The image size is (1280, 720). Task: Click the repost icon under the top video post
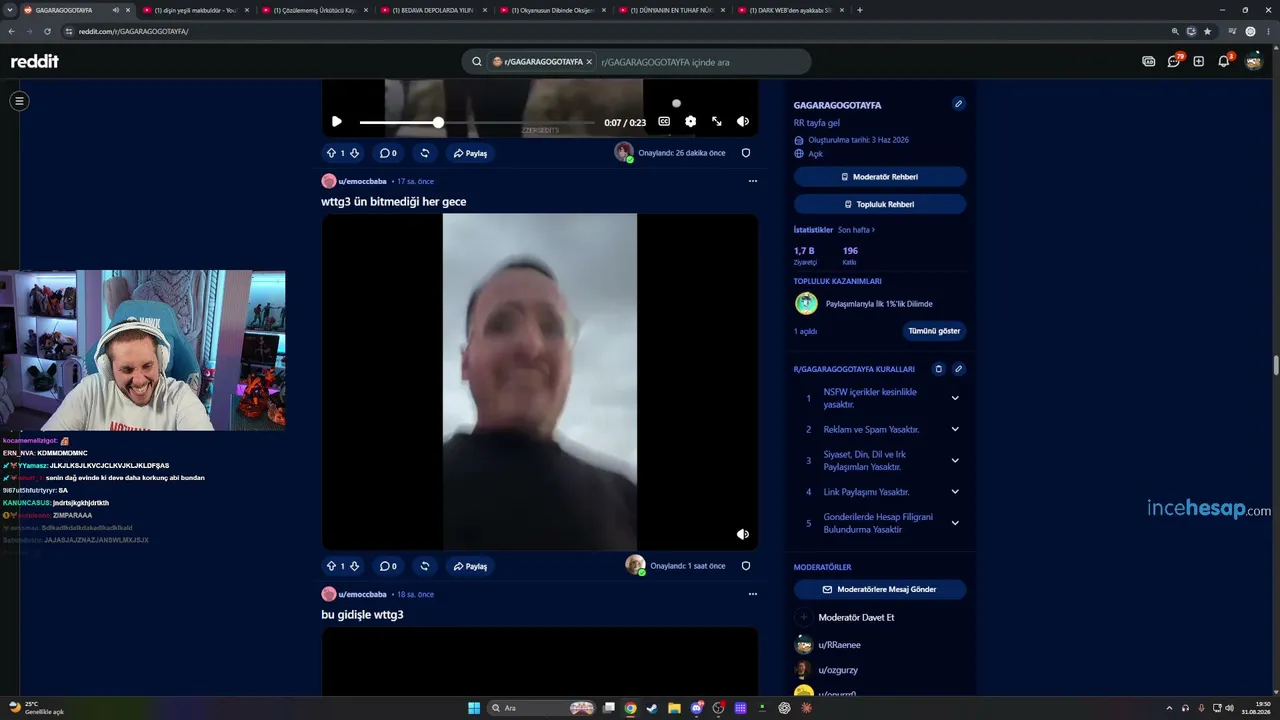tap(424, 153)
